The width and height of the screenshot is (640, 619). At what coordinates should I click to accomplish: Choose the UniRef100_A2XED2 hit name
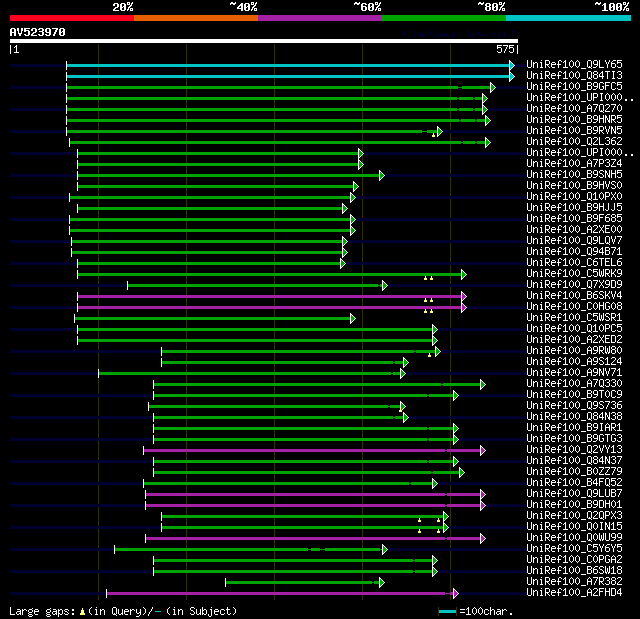(x=574, y=340)
